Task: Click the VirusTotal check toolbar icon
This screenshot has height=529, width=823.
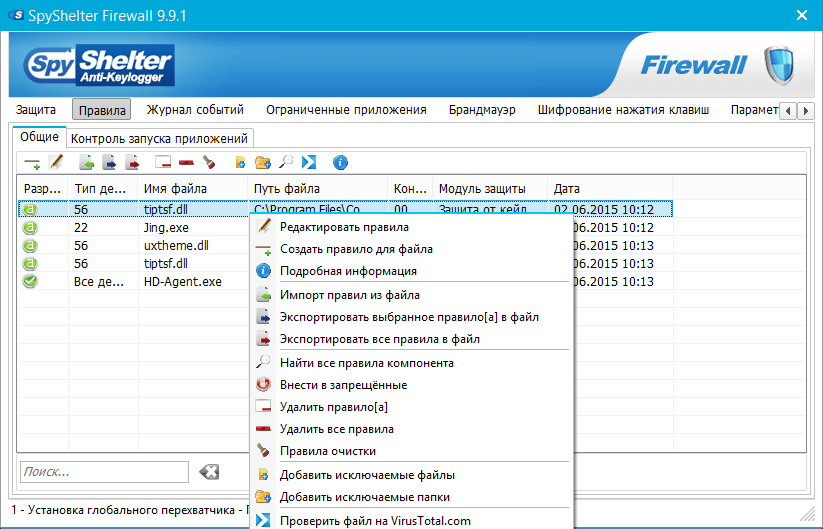Action: pos(309,163)
